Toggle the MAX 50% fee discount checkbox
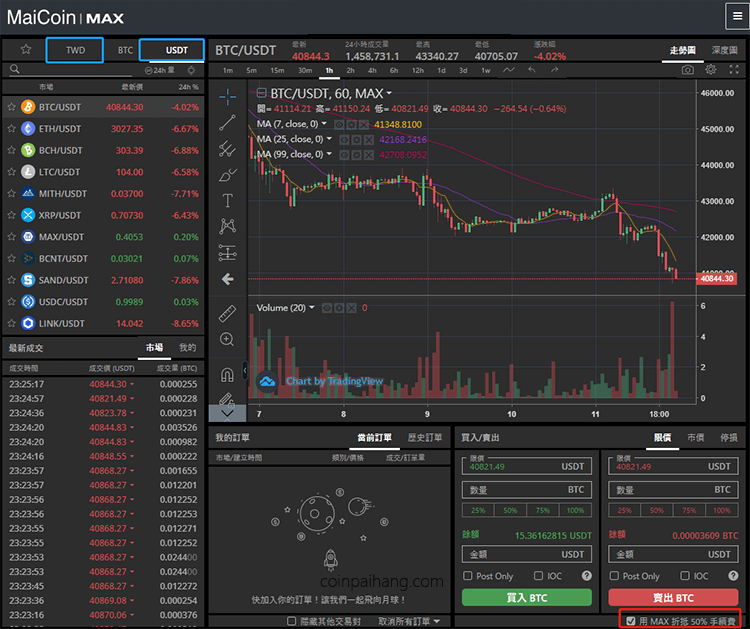 click(x=631, y=621)
